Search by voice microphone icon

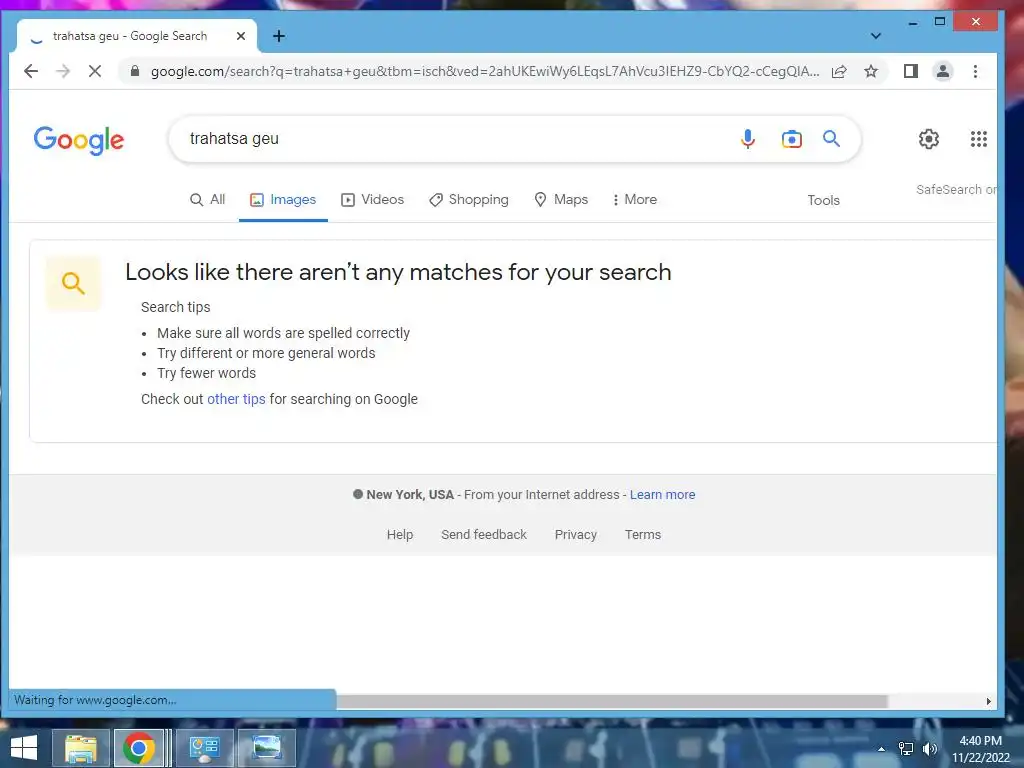748,138
